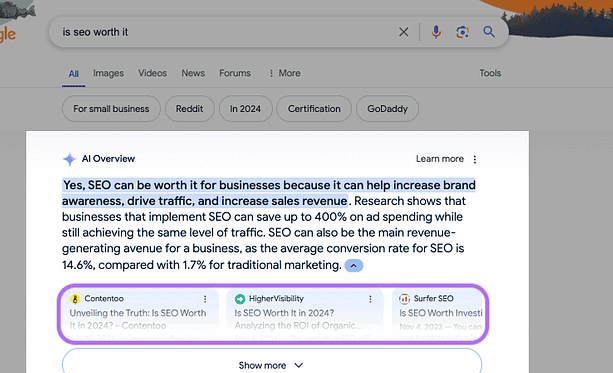Screen dimensions: 613x373
Task: Select the GoDaddy refinement chip
Action: tap(387, 109)
